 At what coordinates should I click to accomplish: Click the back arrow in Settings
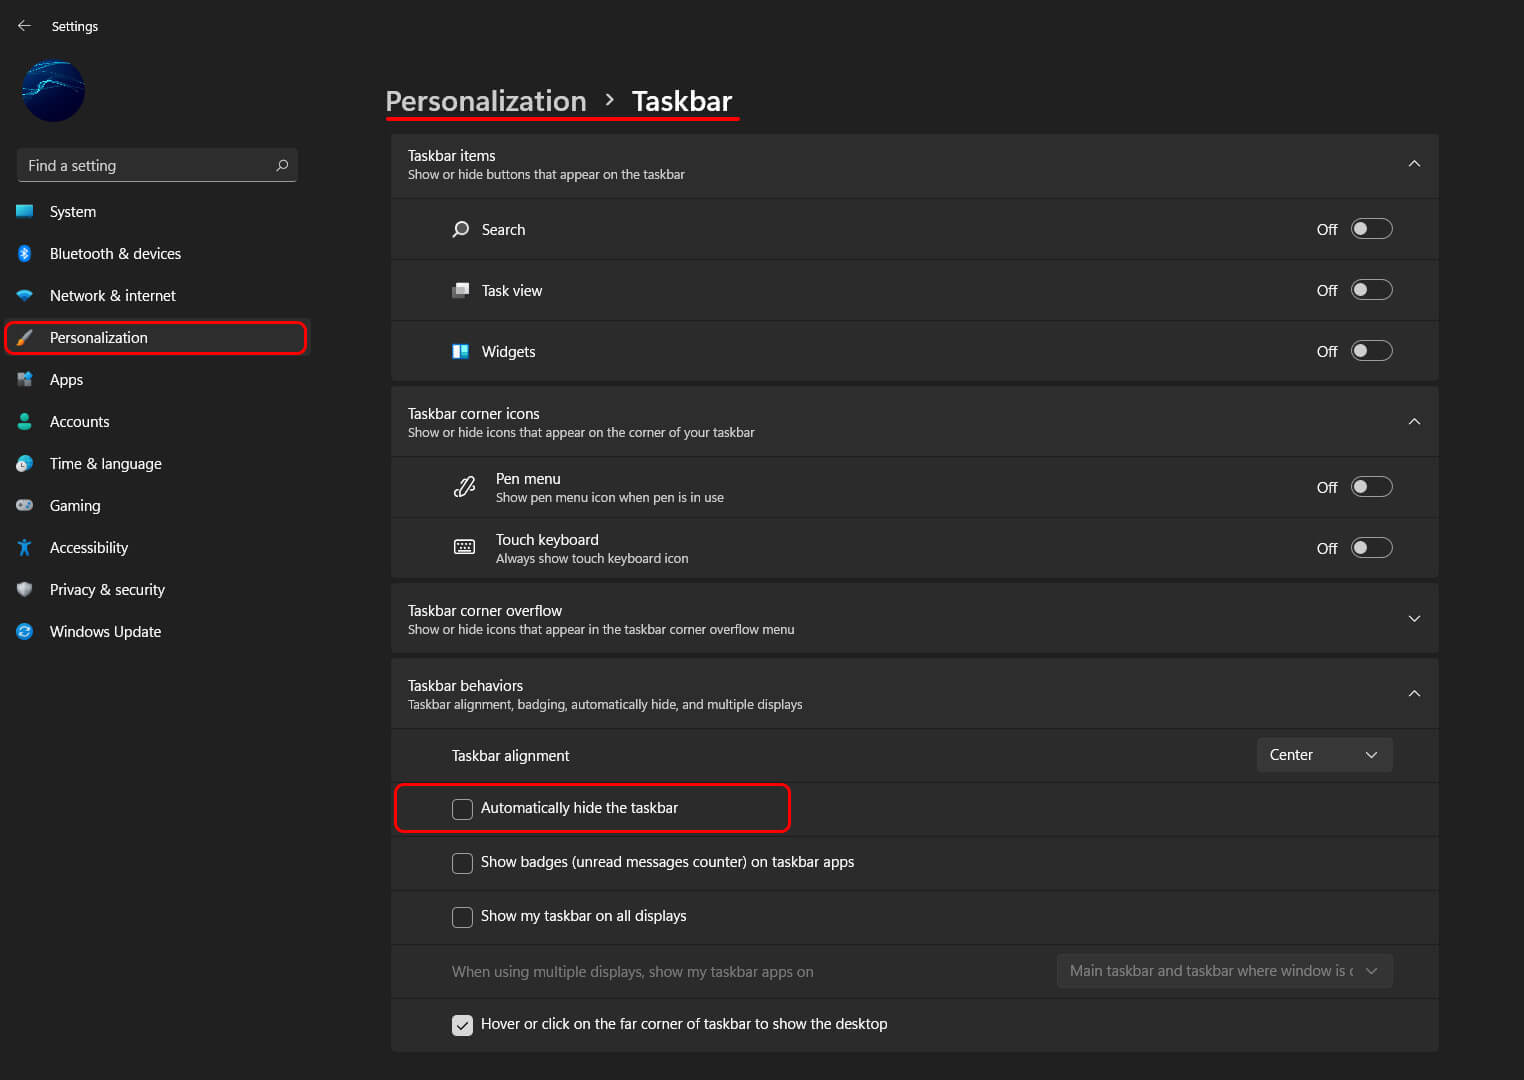tap(24, 26)
